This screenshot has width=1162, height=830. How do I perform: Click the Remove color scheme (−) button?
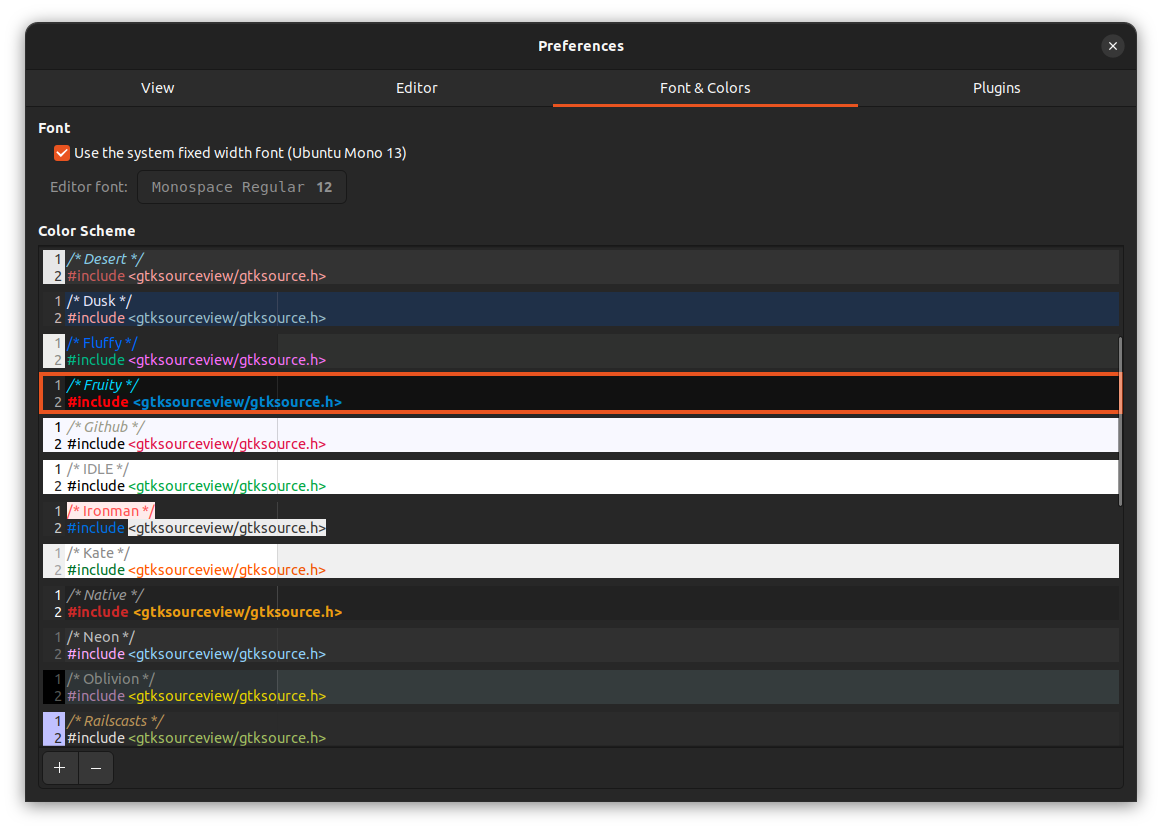(x=95, y=768)
